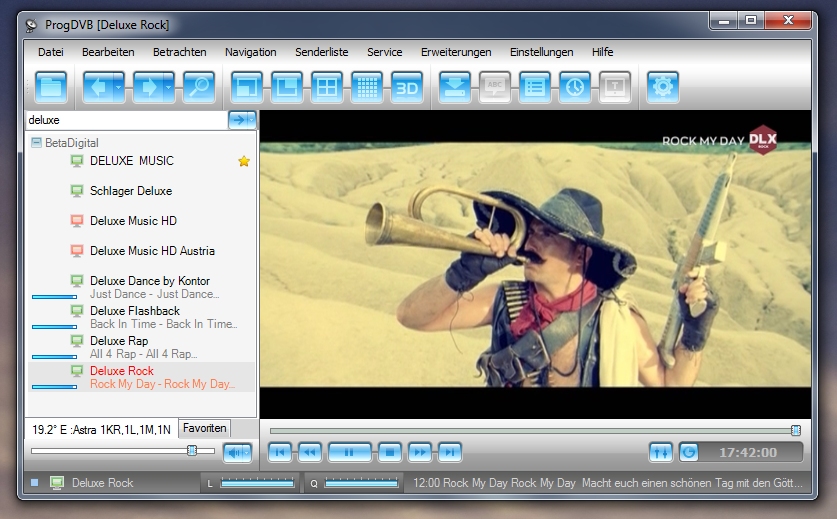
Task: Rewind playback with the double-left button
Action: pos(310,453)
